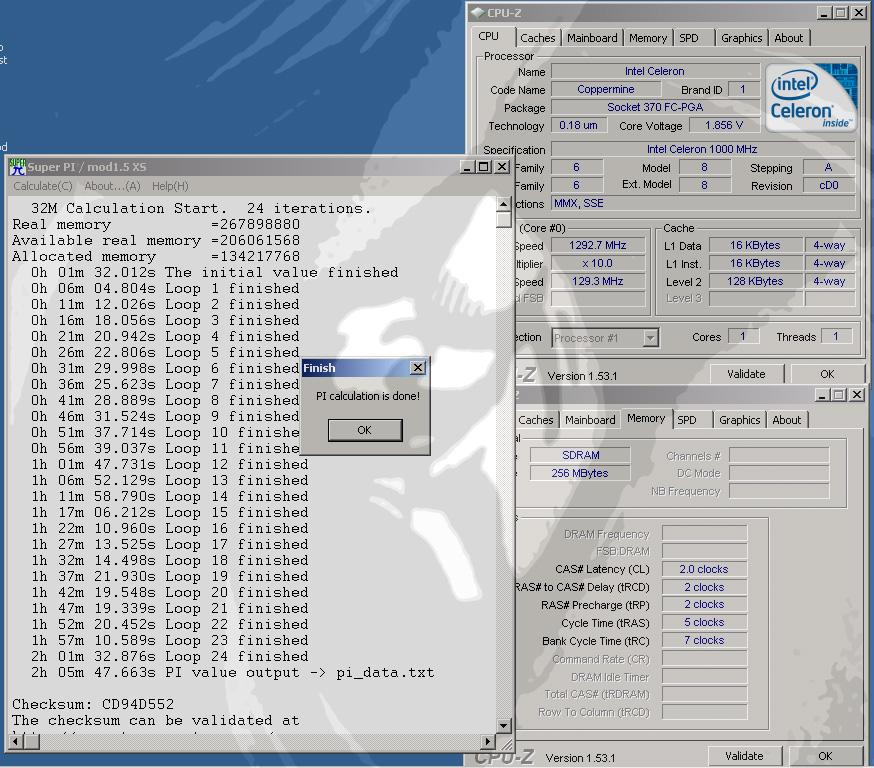Switch to SPD tab in lower CPU-Z window
The image size is (874, 768).
(x=687, y=420)
